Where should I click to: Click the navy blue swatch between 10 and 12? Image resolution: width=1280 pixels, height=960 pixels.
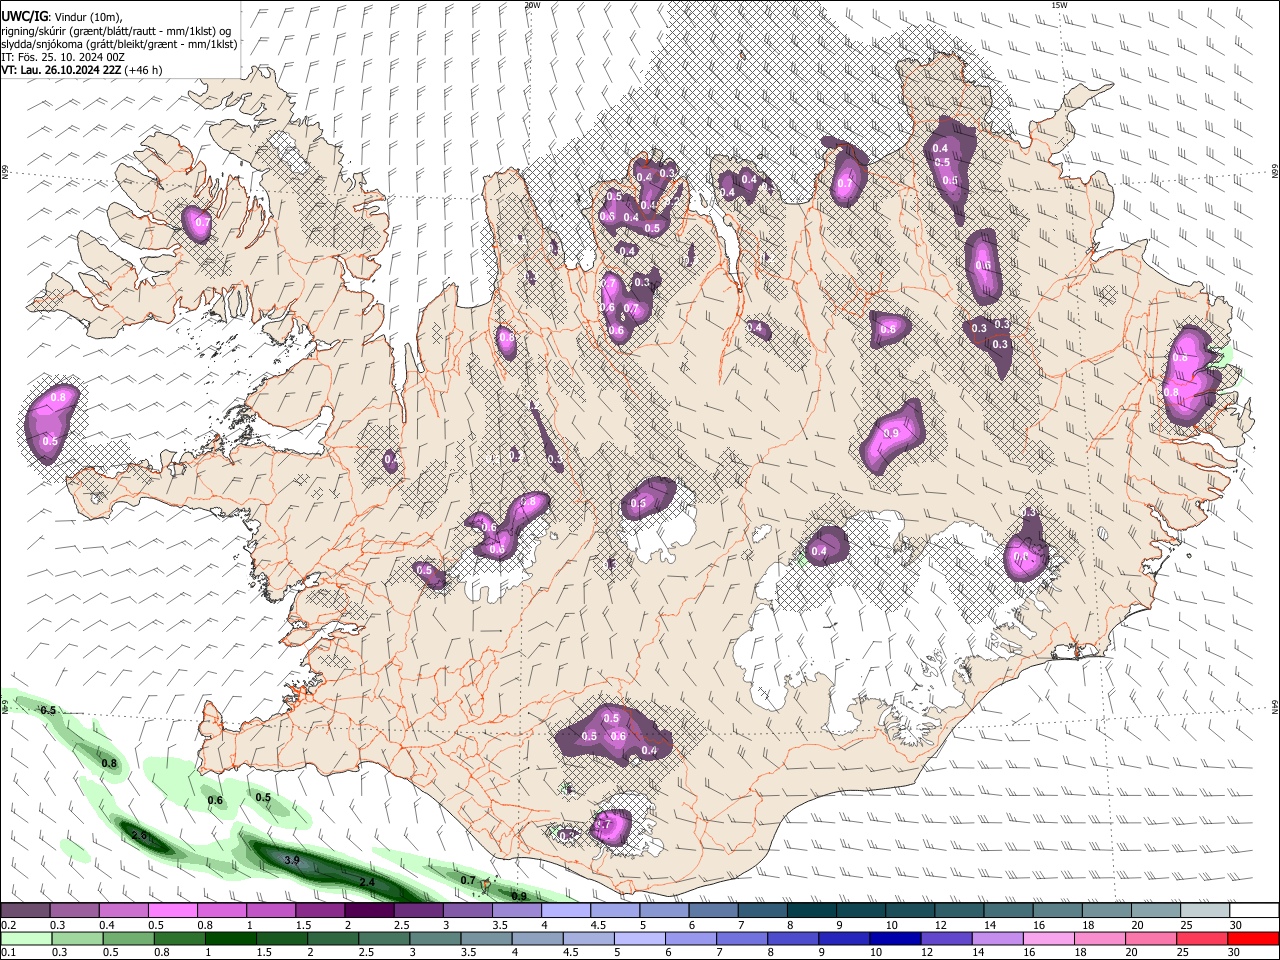coord(893,938)
